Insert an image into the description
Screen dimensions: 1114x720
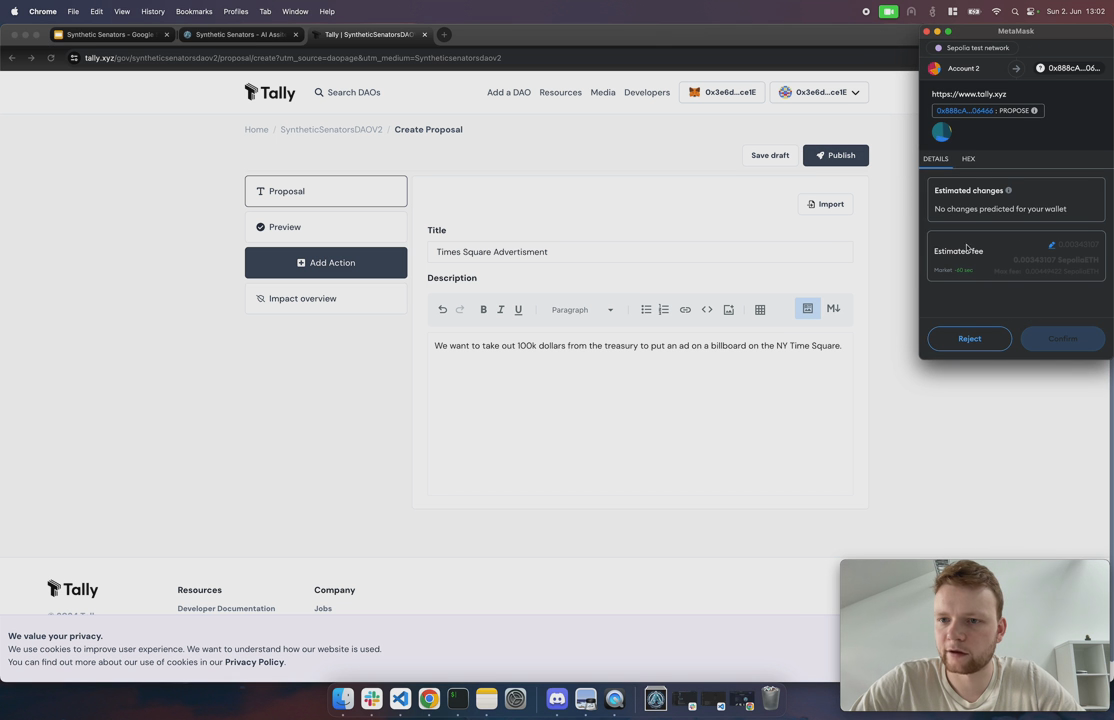pos(728,309)
